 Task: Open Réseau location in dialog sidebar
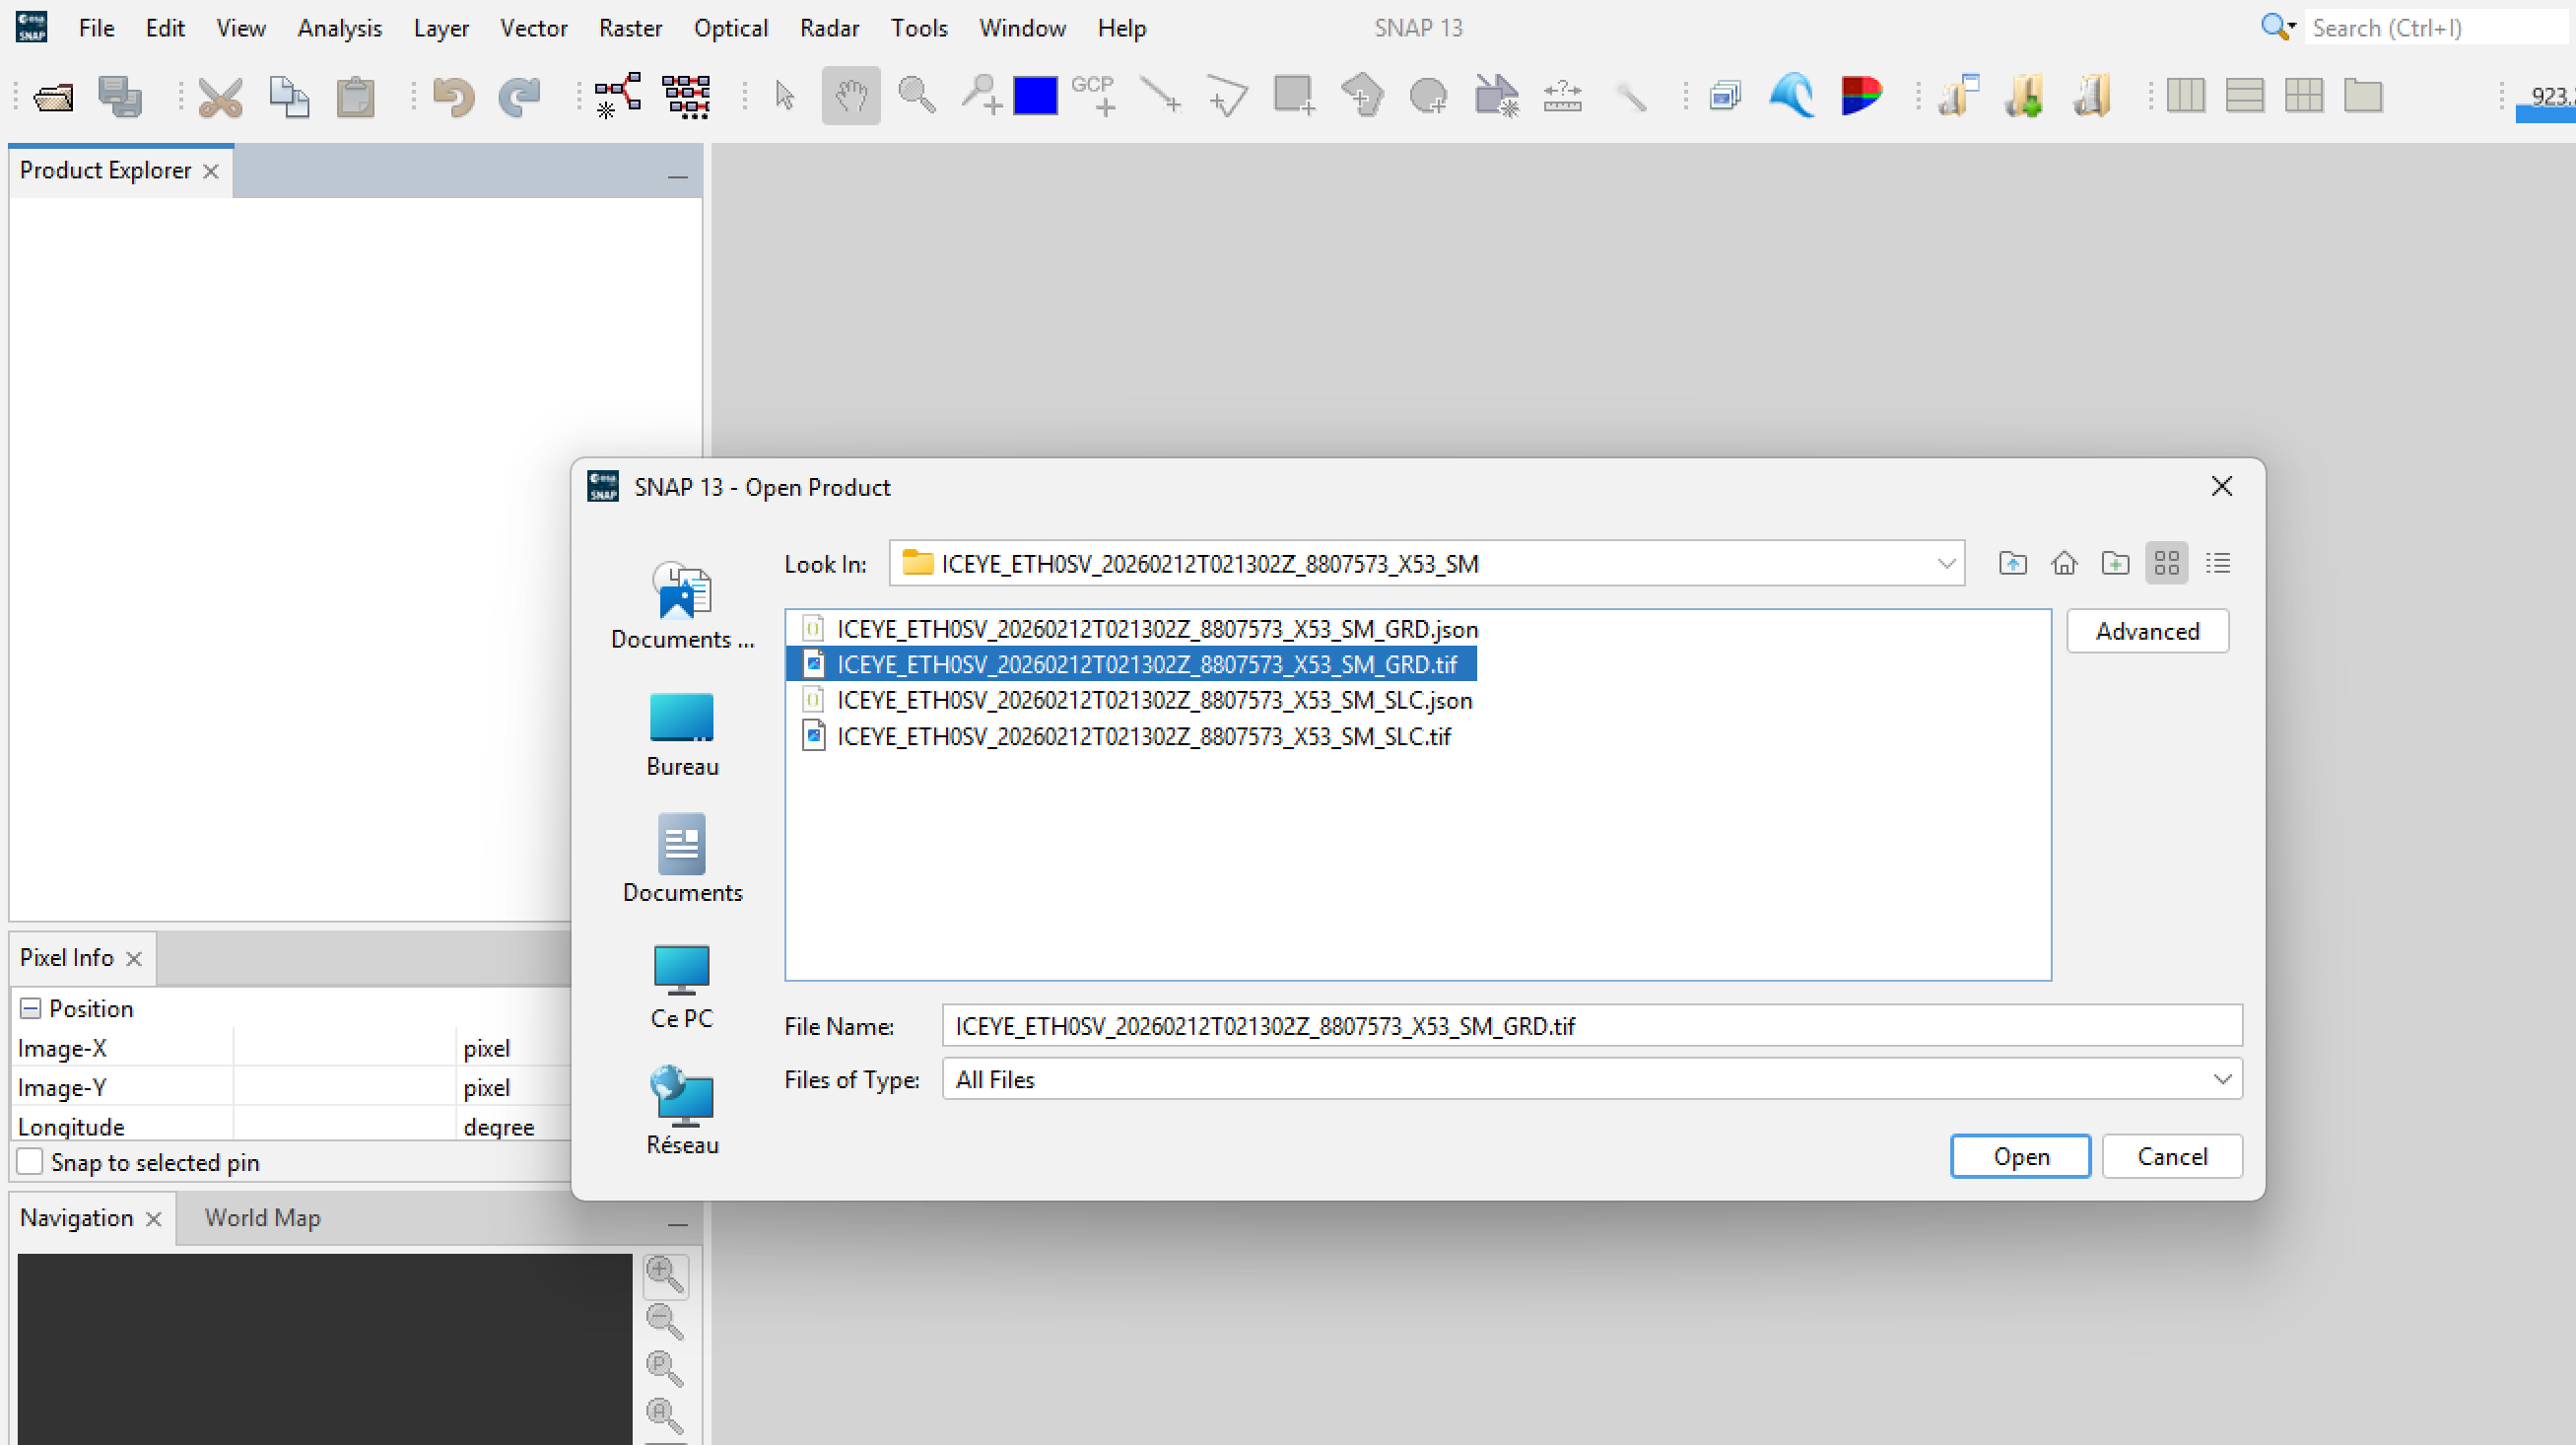coord(682,1112)
